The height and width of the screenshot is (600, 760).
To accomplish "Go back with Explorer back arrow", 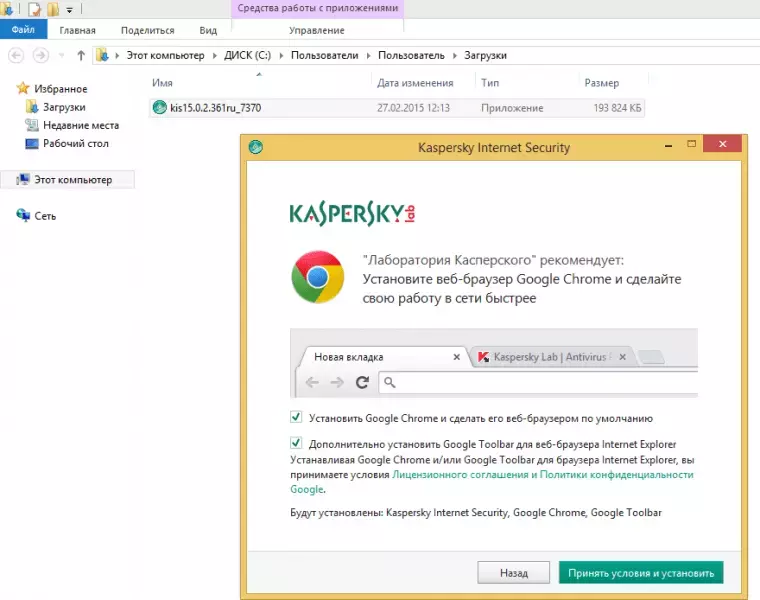I will tap(16, 56).
